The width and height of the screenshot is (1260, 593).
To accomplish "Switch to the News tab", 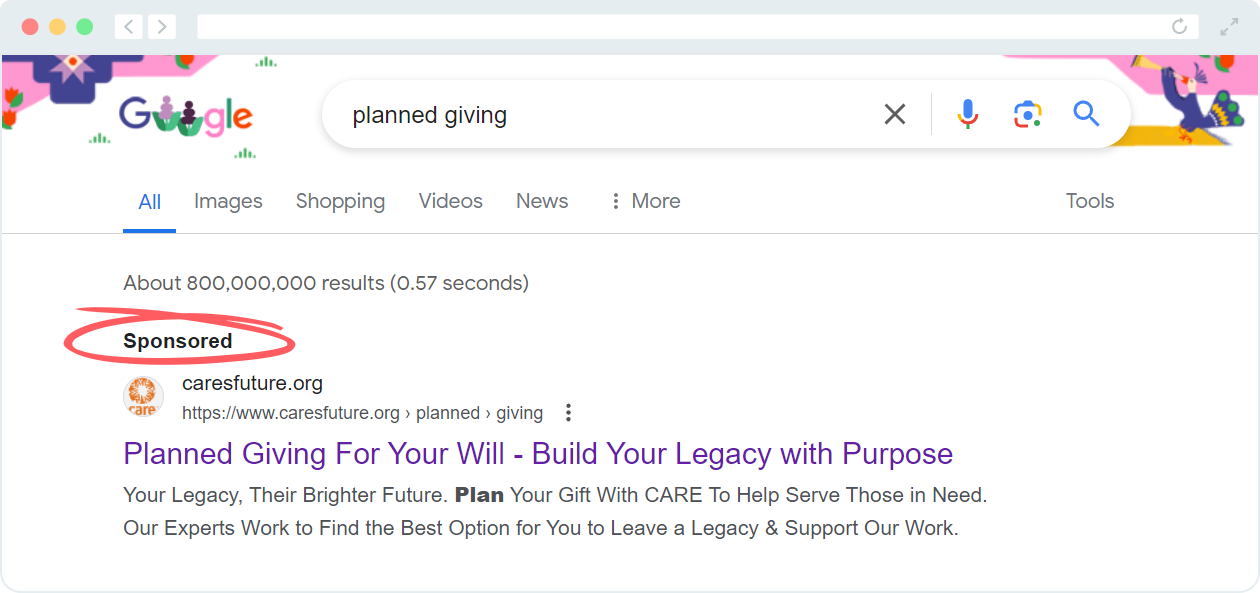I will (541, 201).
